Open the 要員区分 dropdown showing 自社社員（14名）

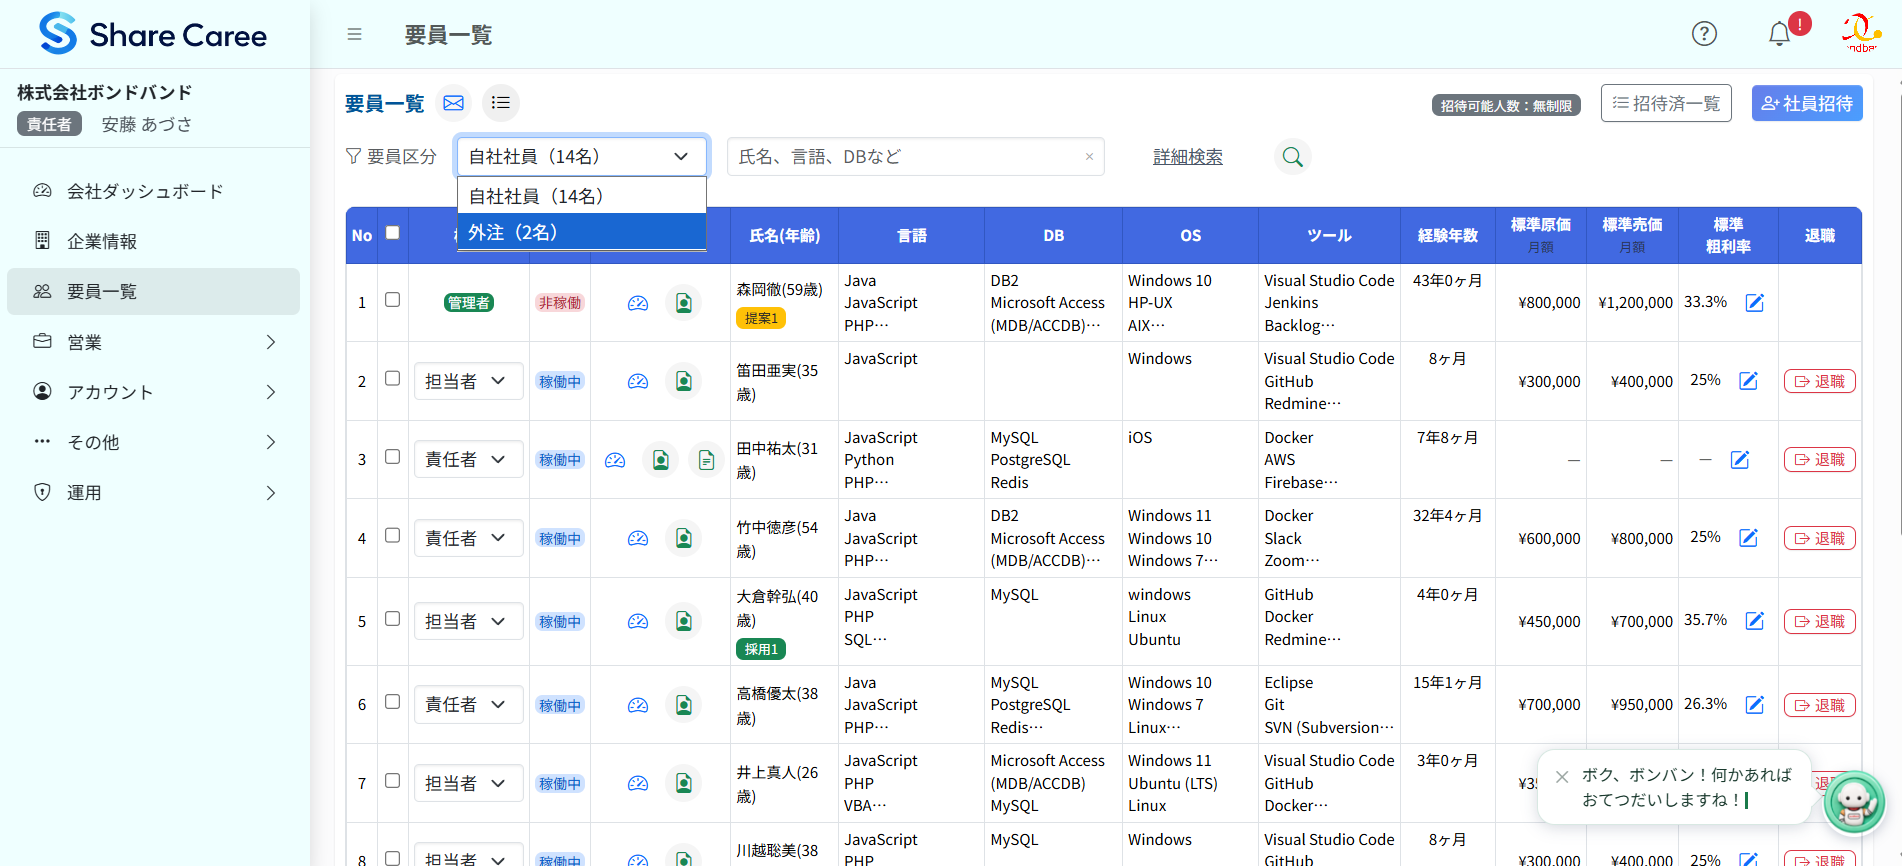pos(582,157)
